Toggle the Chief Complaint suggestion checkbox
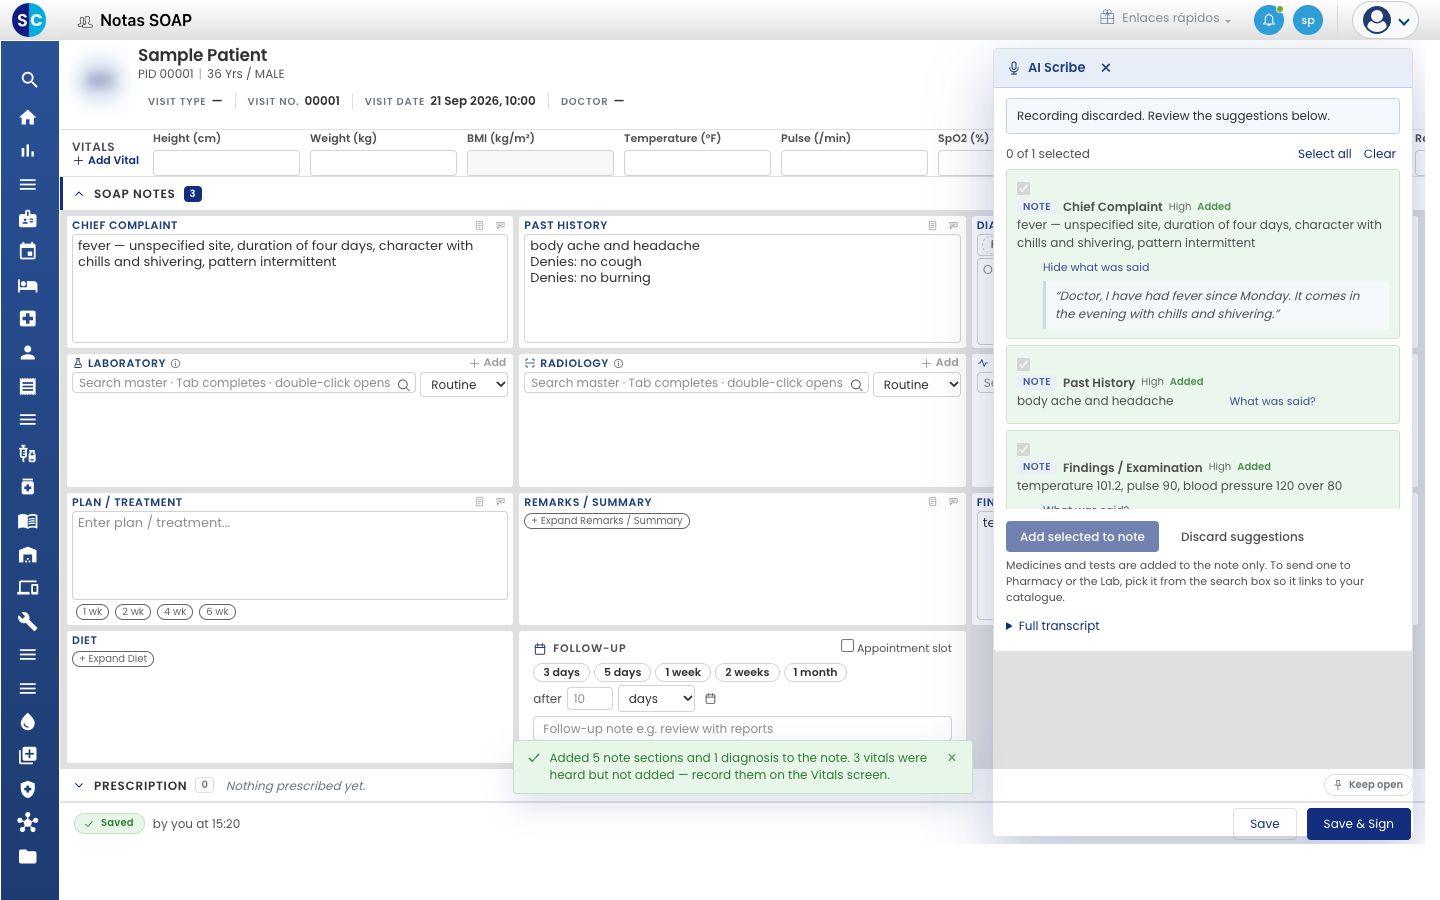 [1024, 189]
